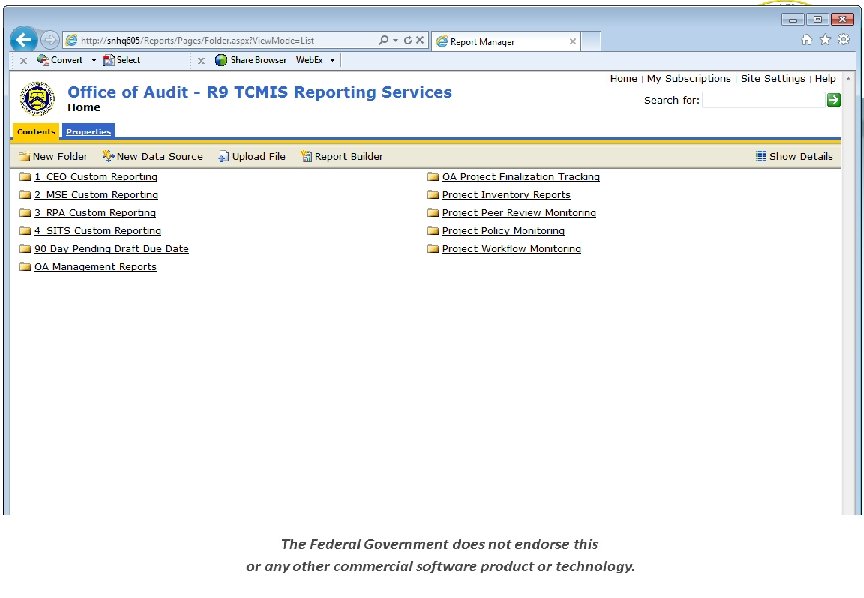Image resolution: width=864 pixels, height=598 pixels.
Task: Open the address bar search dropdown arrow
Action: [x=395, y=40]
